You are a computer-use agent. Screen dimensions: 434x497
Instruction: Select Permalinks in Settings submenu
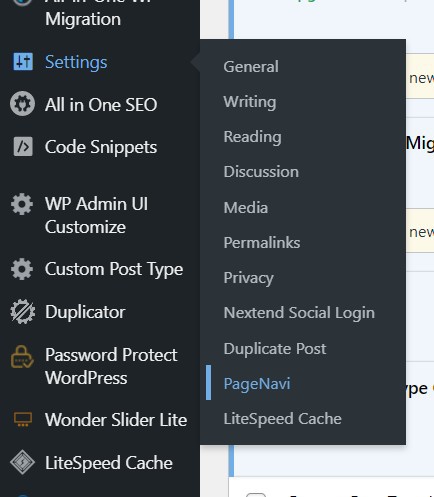tap(262, 243)
